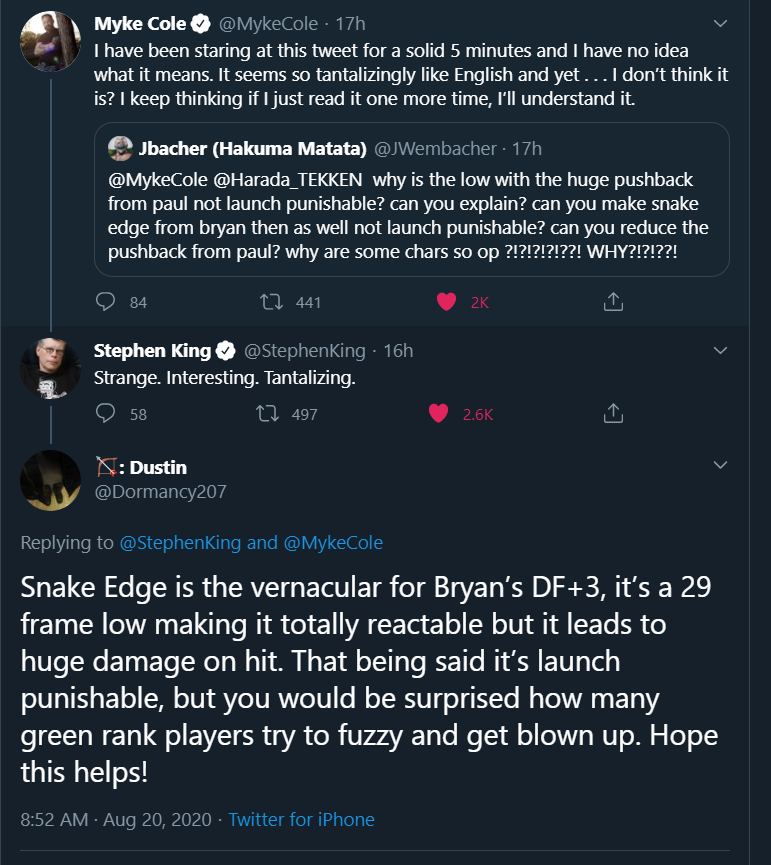Open Jbacher's small avatar in quote
Viewport: 771px width, 865px height.
point(120,148)
